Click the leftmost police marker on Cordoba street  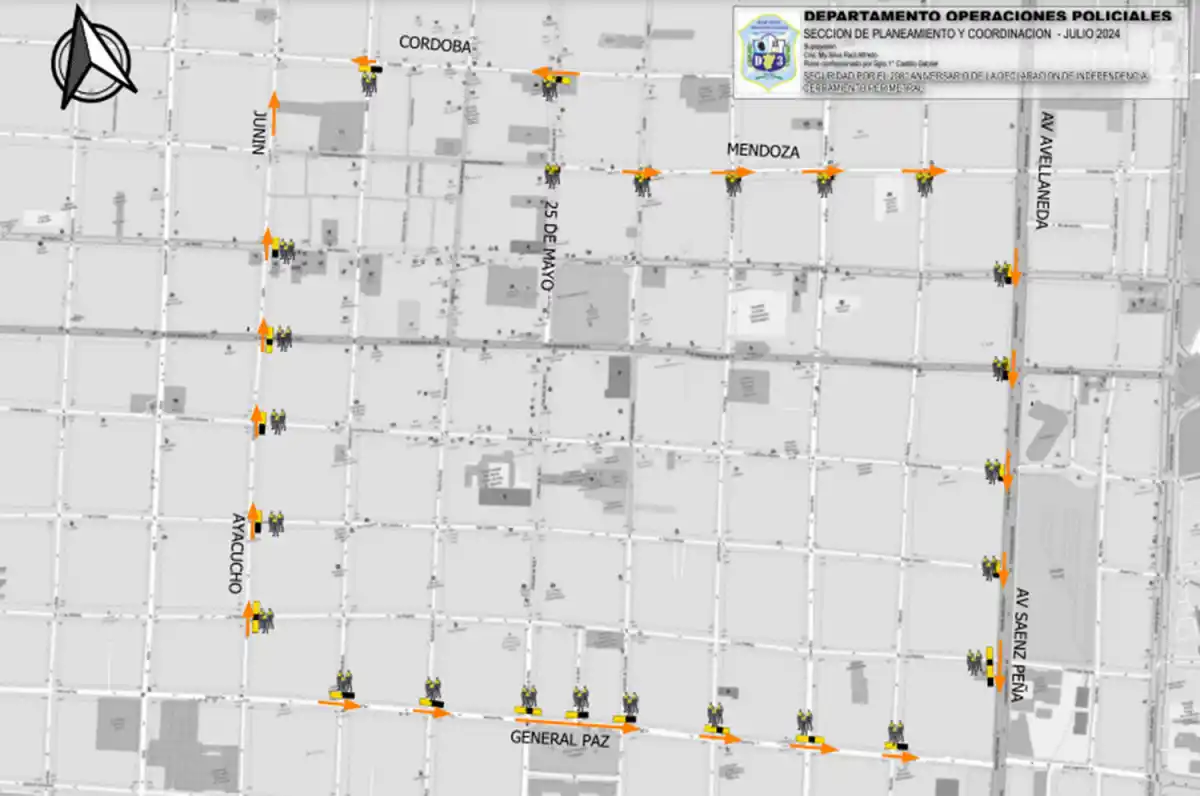369,82
